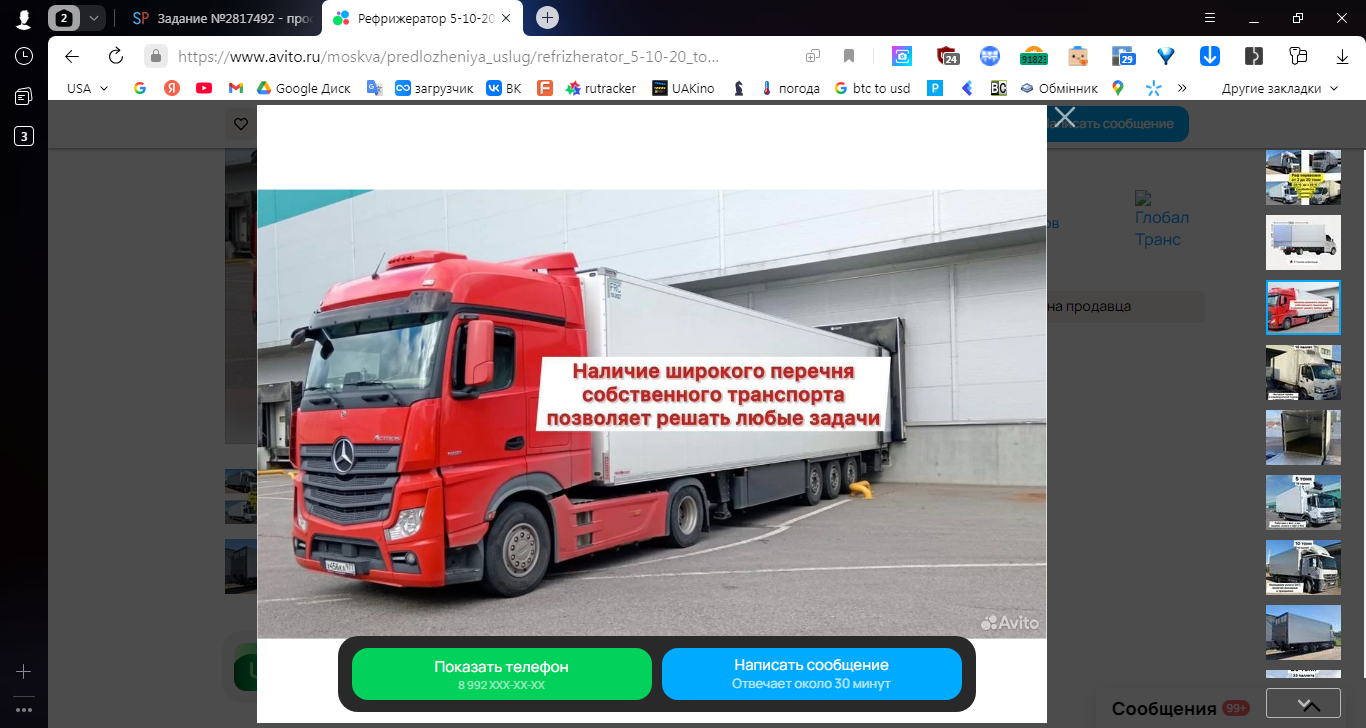Open the Глобал Транс seller link
1366x728 pixels.
pyautogui.click(x=1161, y=219)
